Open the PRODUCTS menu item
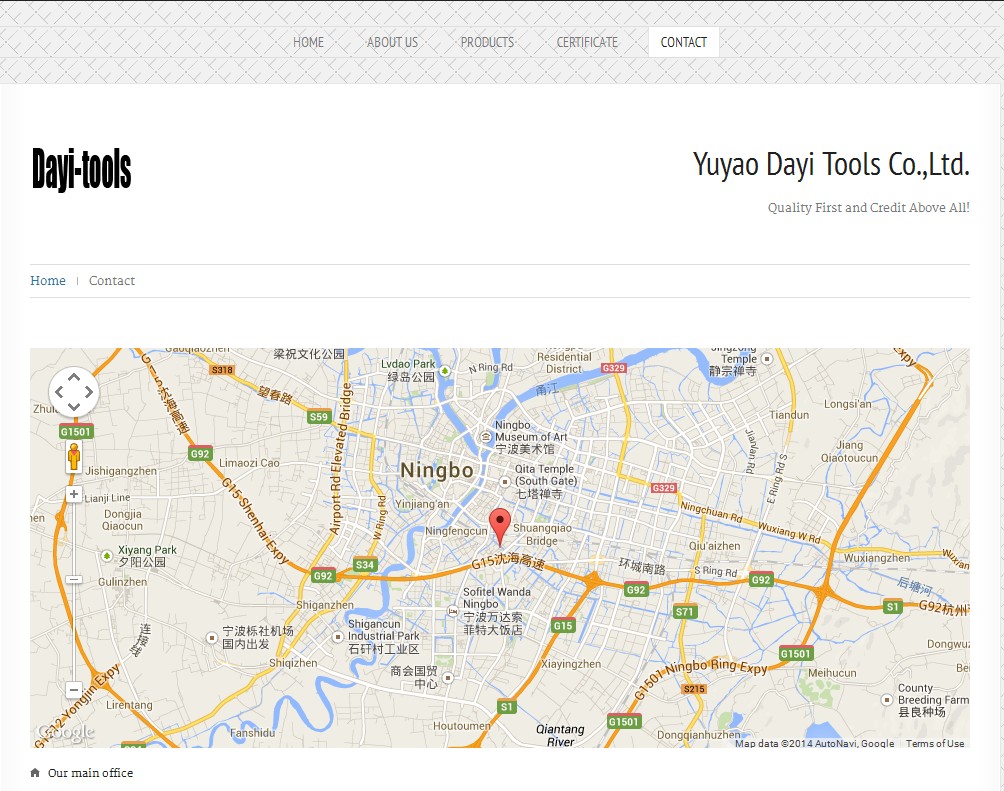Viewport: 1004px width, 791px height. [x=487, y=42]
